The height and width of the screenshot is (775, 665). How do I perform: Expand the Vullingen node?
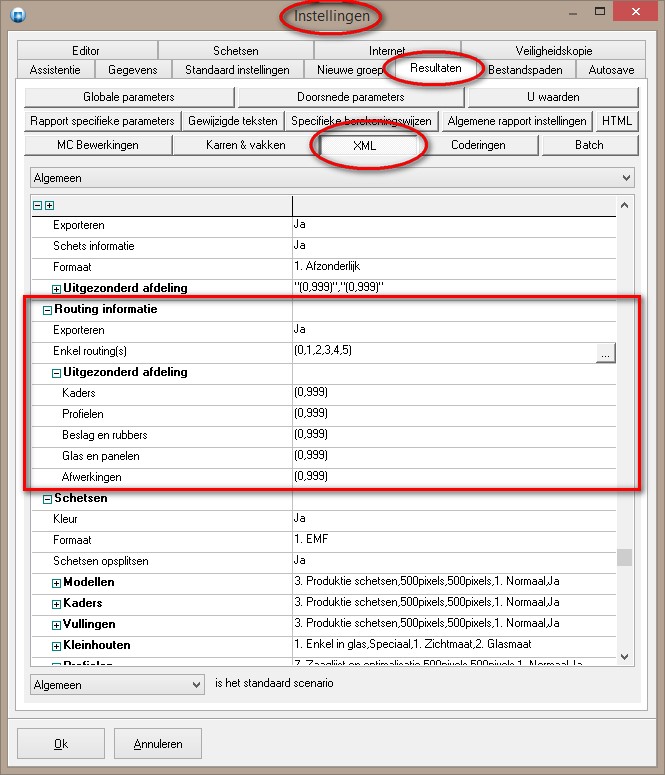click(x=56, y=625)
